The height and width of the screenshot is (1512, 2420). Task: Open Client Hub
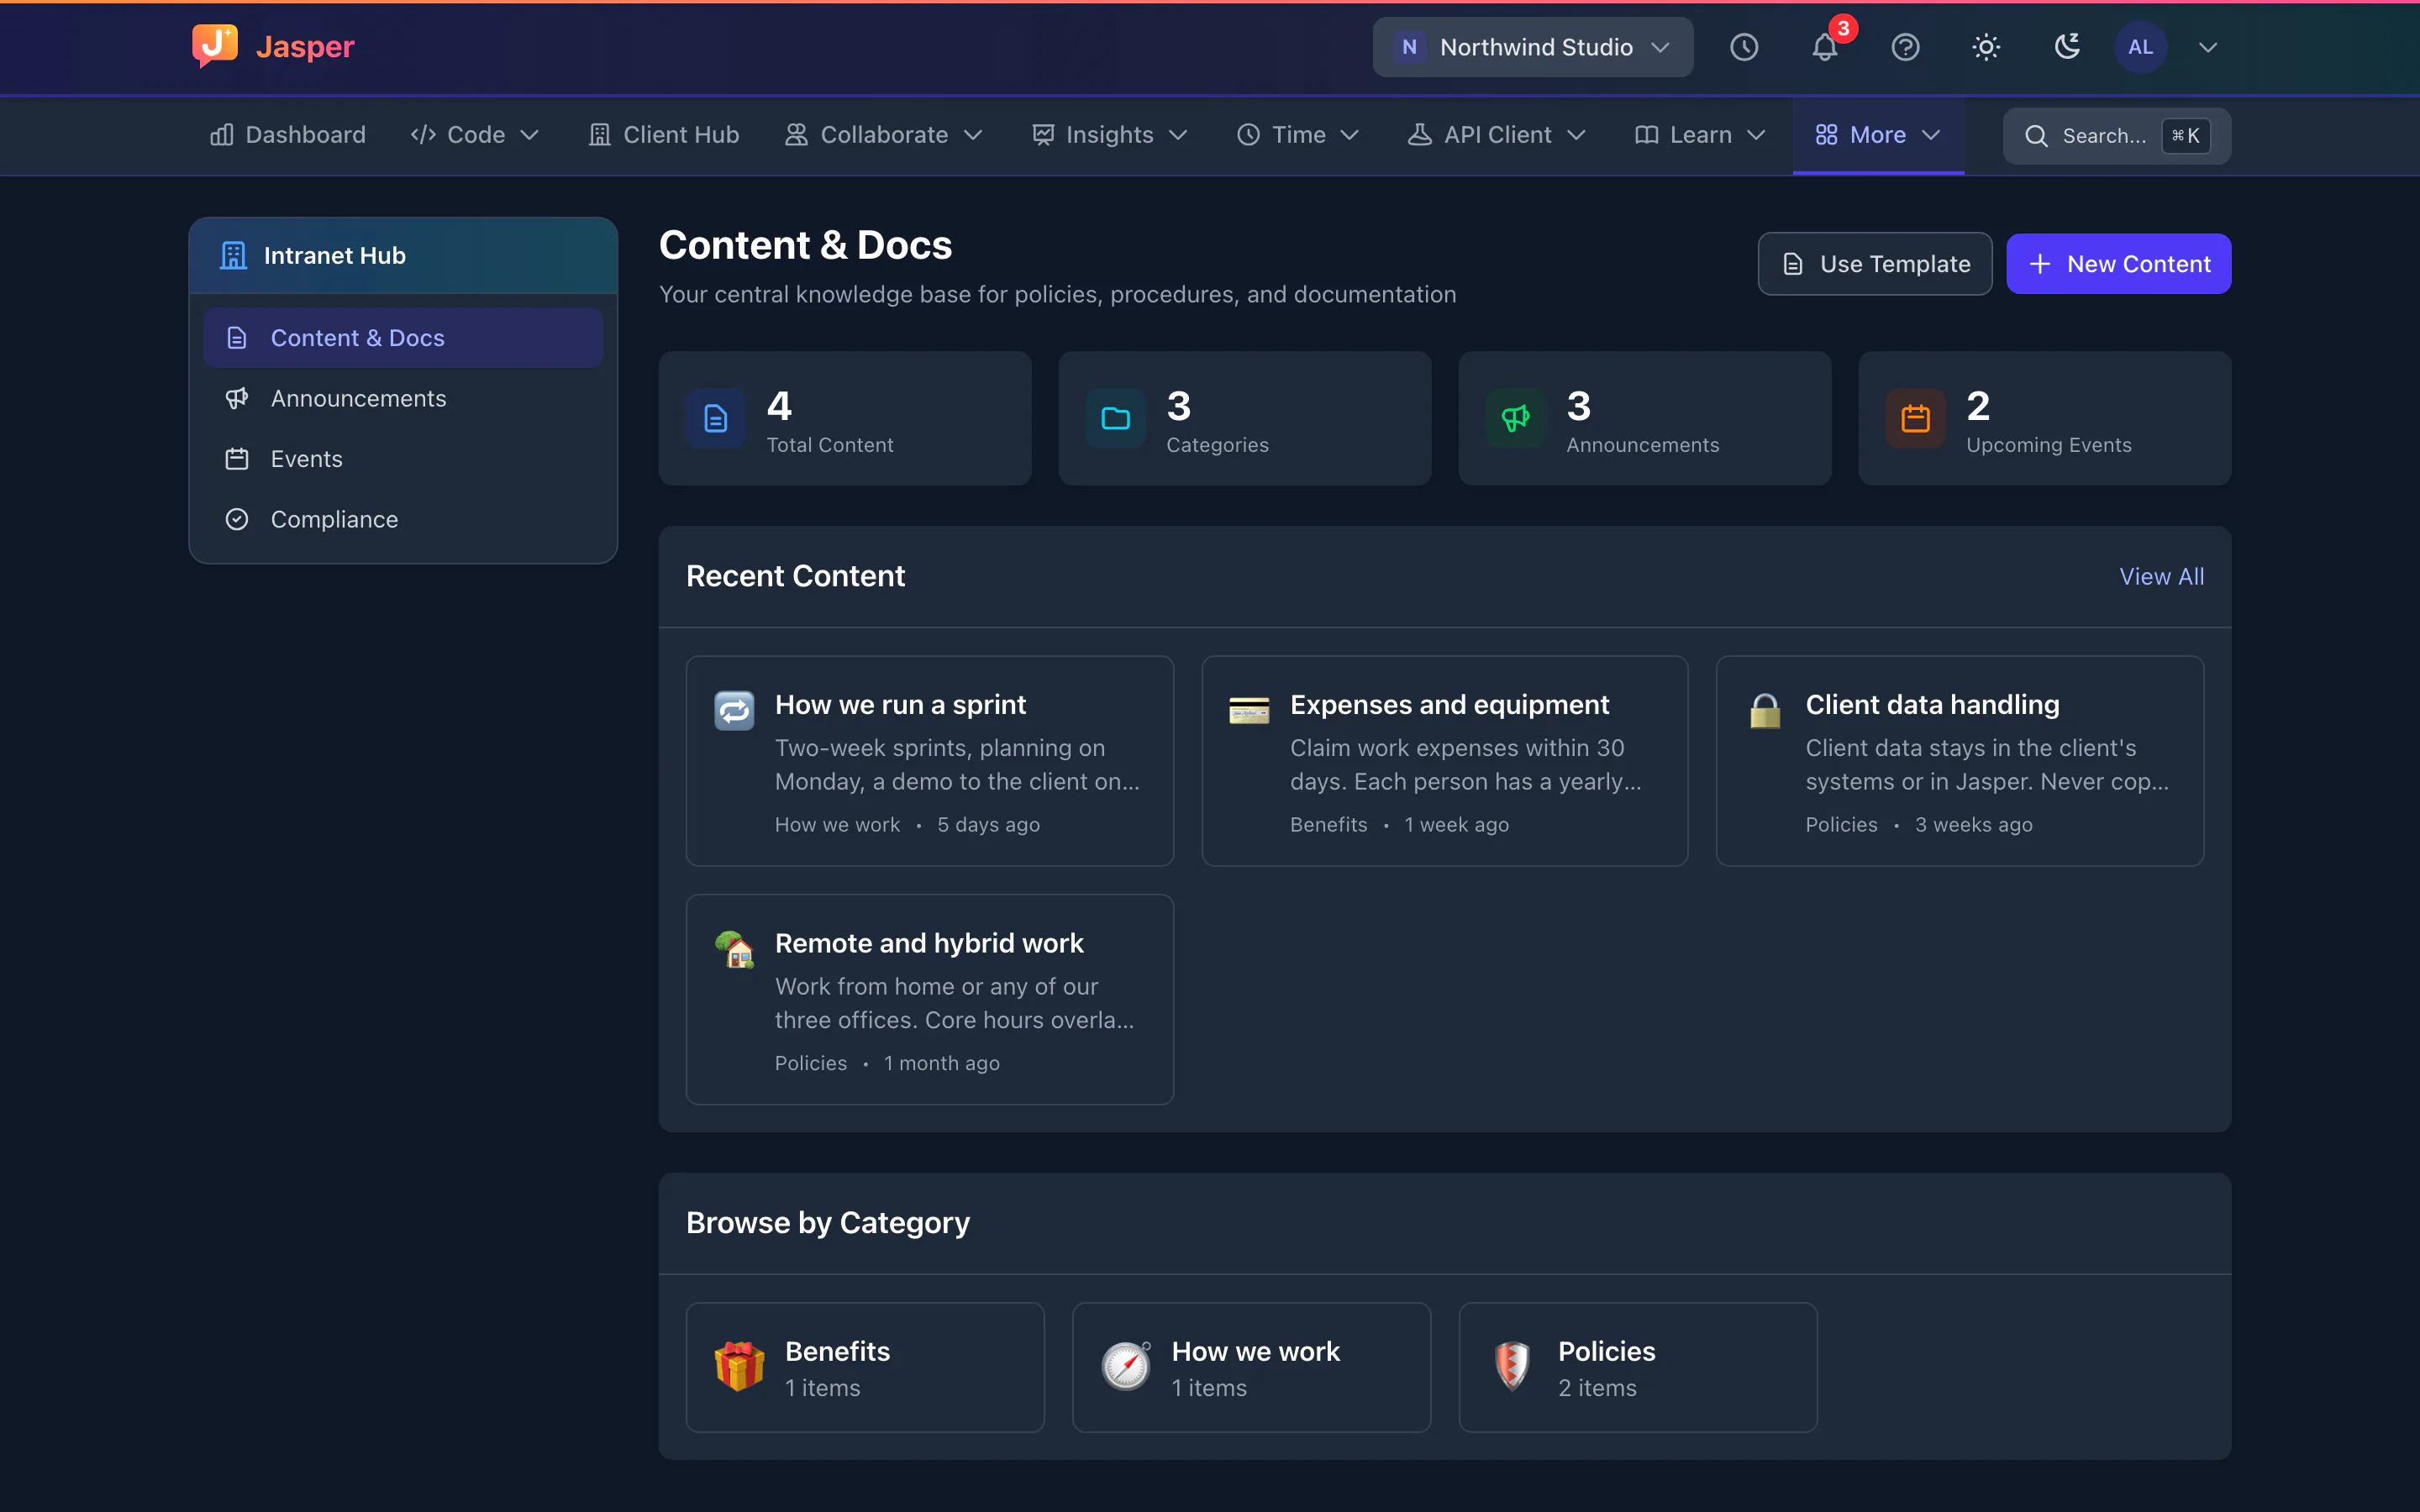tap(664, 135)
